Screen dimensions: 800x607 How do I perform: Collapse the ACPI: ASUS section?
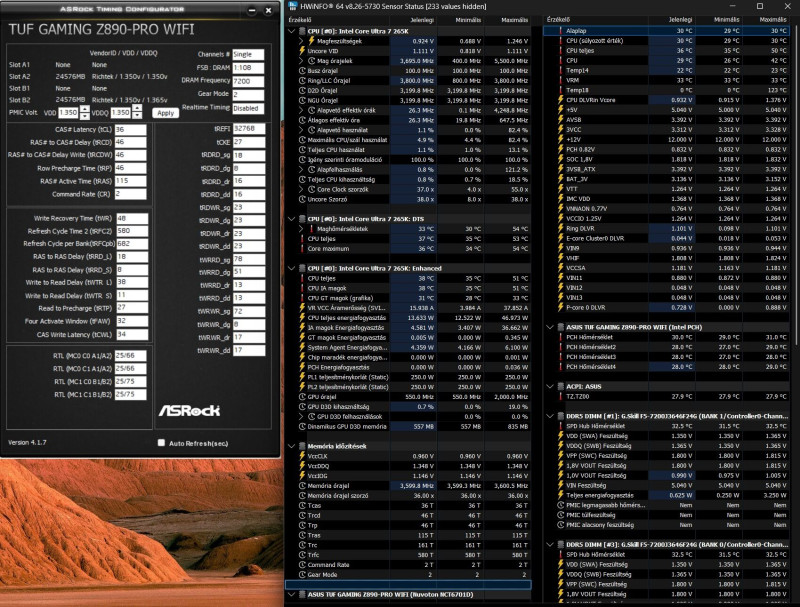pos(550,387)
